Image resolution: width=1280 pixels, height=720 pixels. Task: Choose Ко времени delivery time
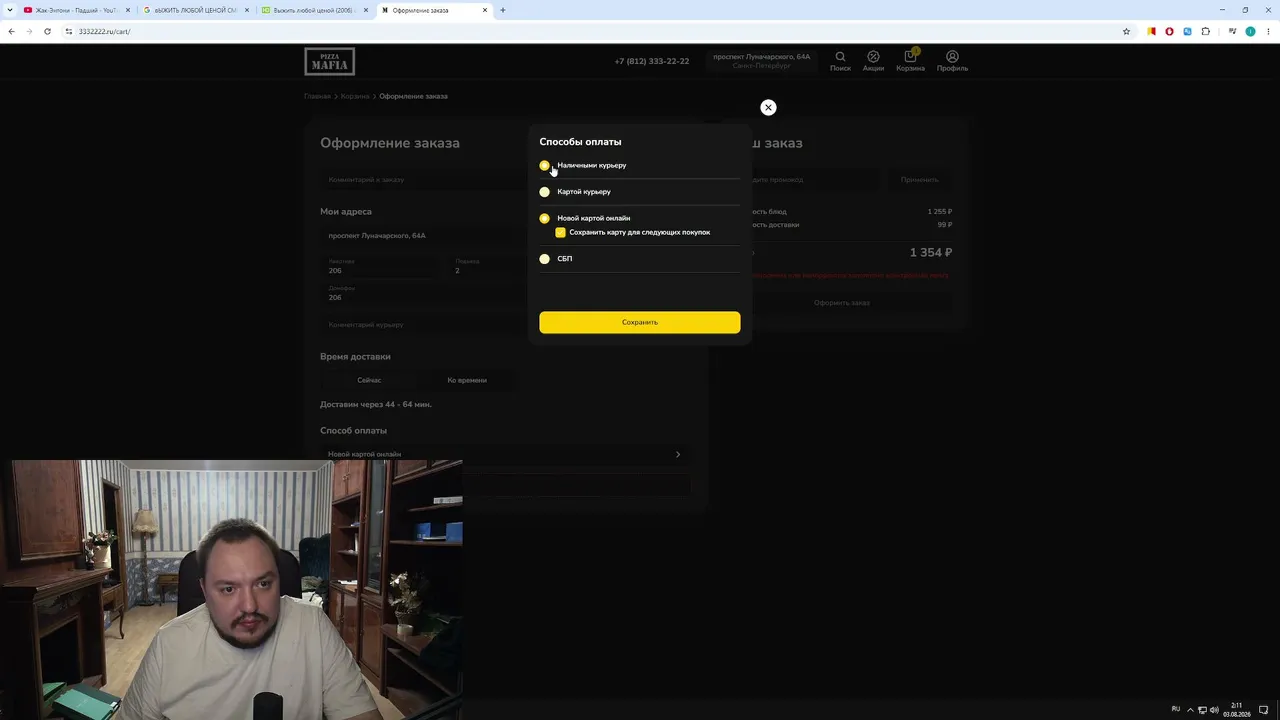point(467,380)
